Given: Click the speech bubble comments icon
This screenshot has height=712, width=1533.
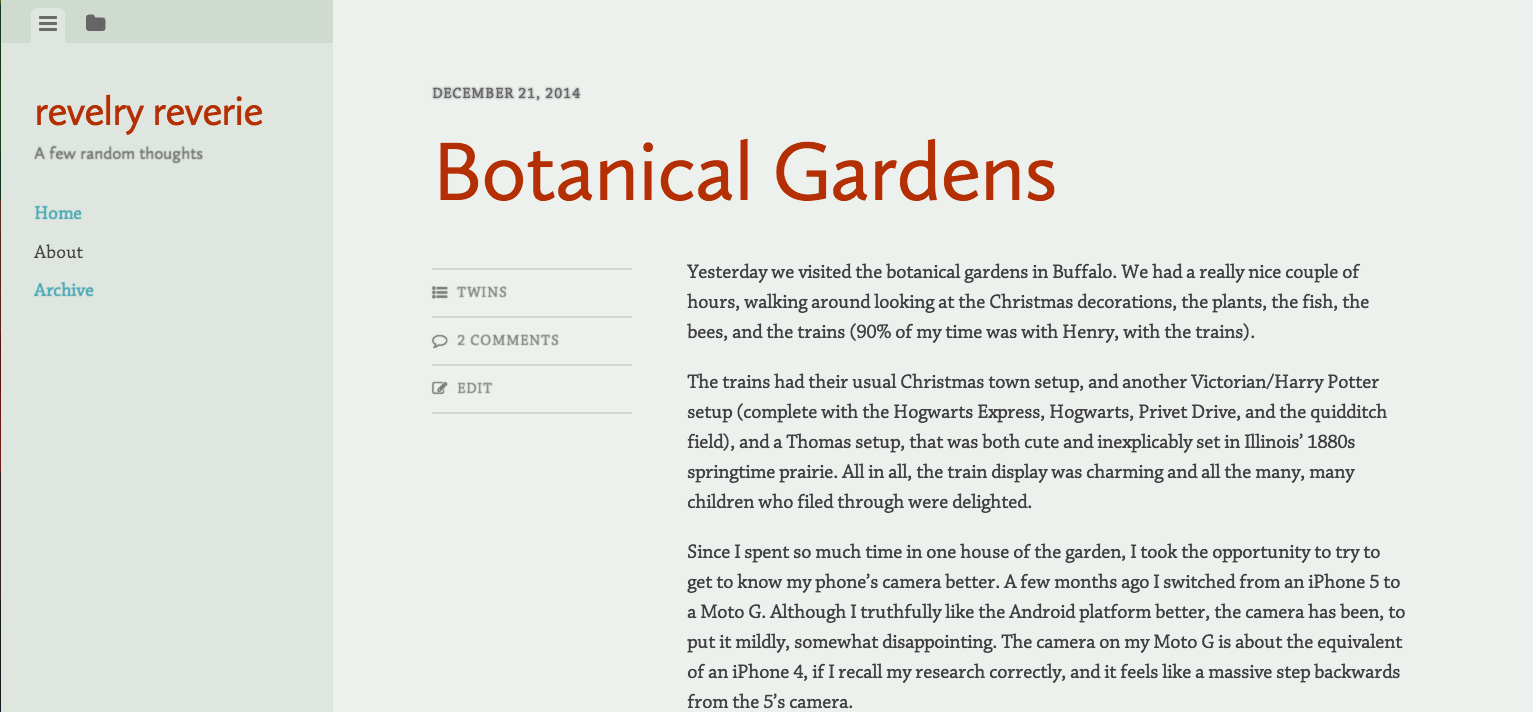Looking at the screenshot, I should coord(439,340).
